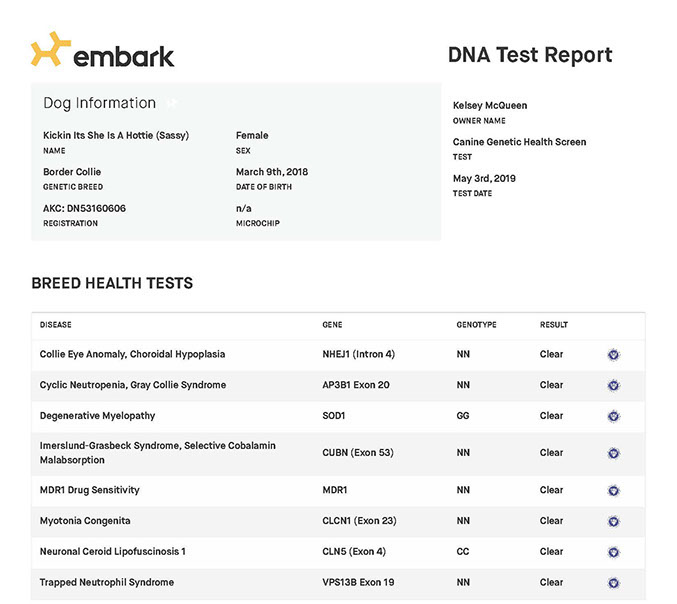Click the DISEASE column header
Image resolution: width=677 pixels, height=604 pixels.
coord(56,325)
